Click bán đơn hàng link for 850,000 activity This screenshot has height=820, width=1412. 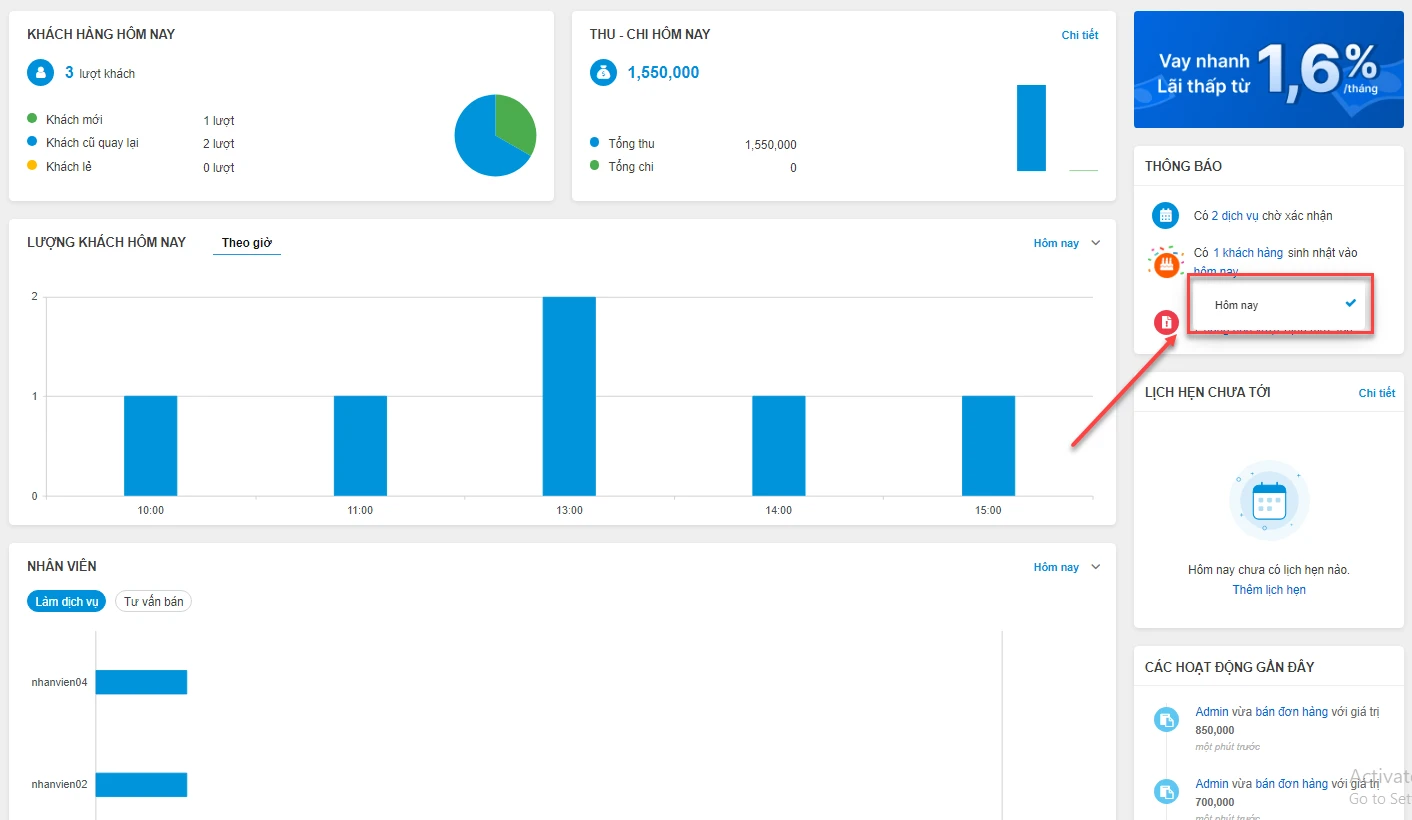point(1292,712)
